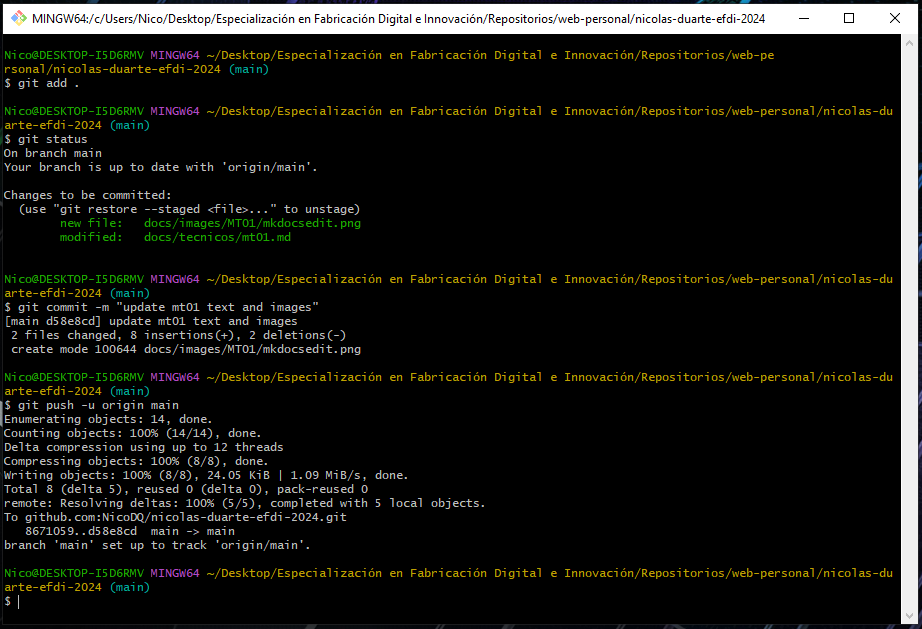The height and width of the screenshot is (629, 922).
Task: Close the MINGW64 terminal window
Action: coord(894,18)
